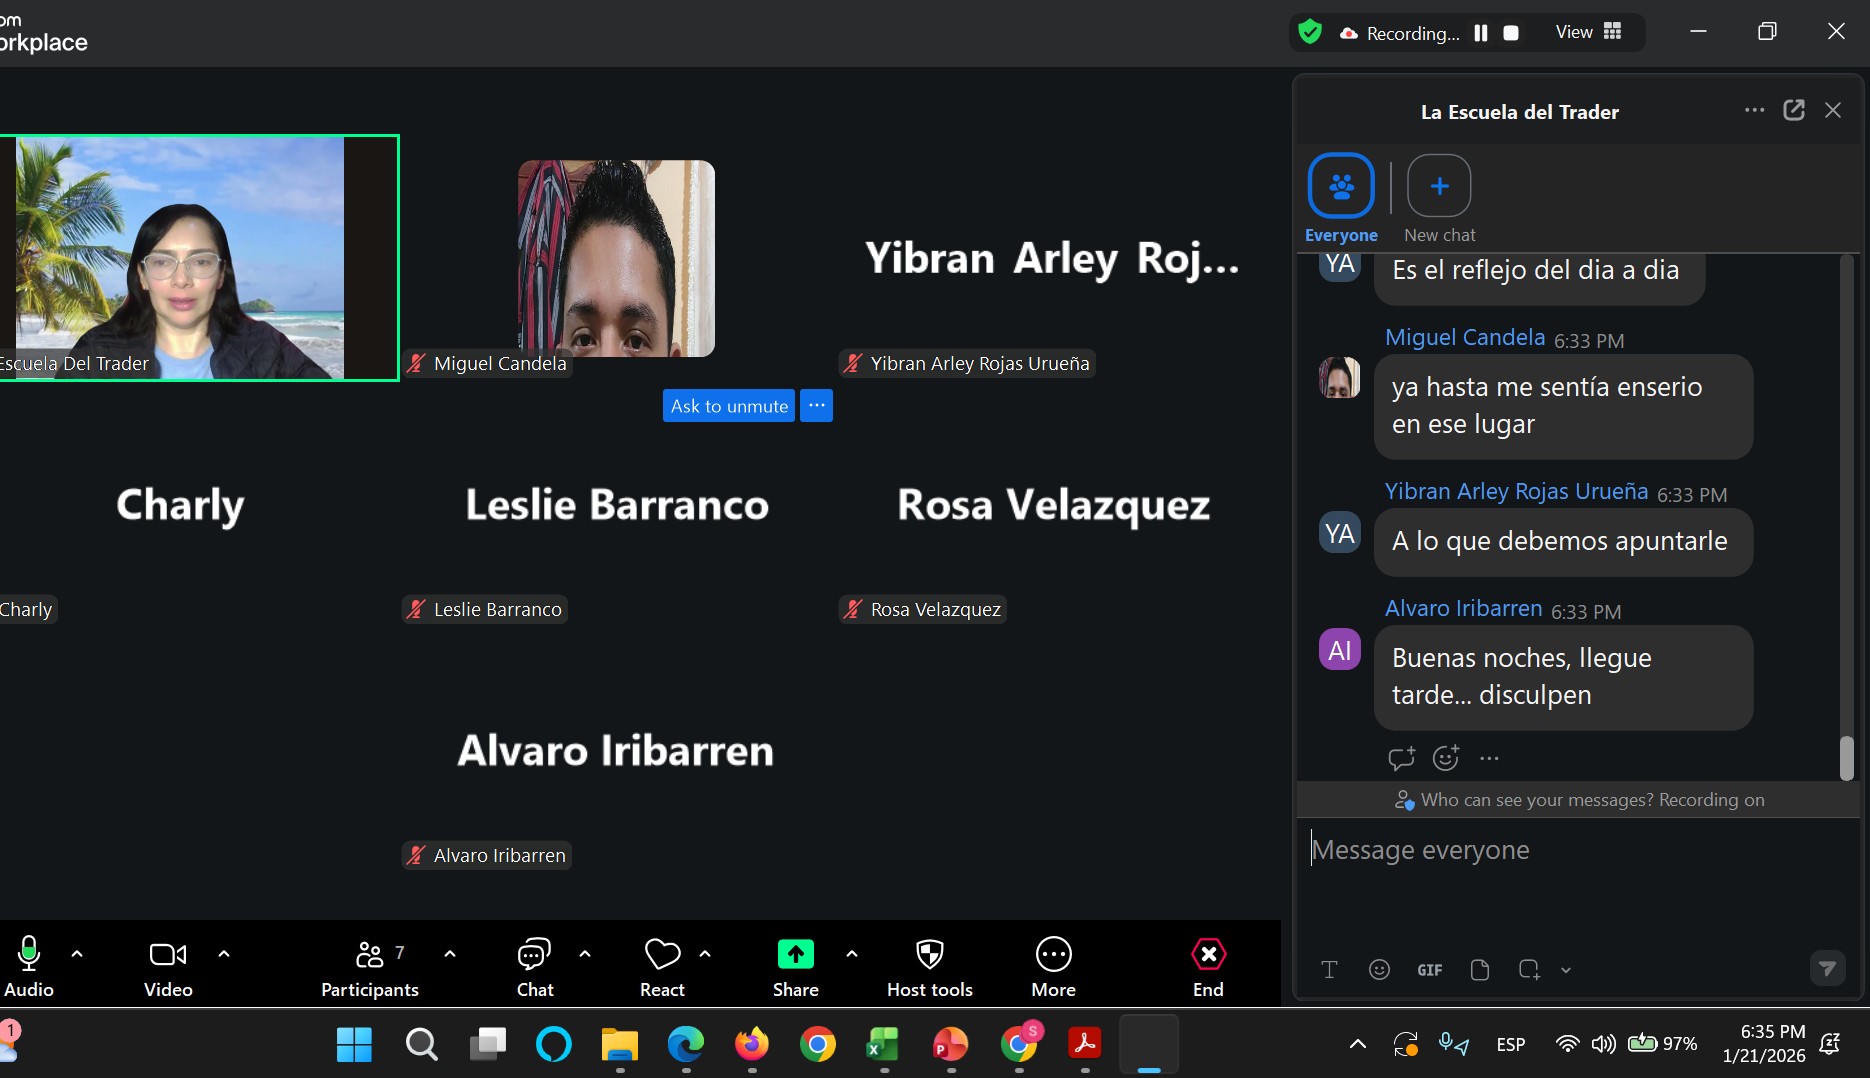
Task: Open the View layout dropdown
Action: click(x=1588, y=32)
